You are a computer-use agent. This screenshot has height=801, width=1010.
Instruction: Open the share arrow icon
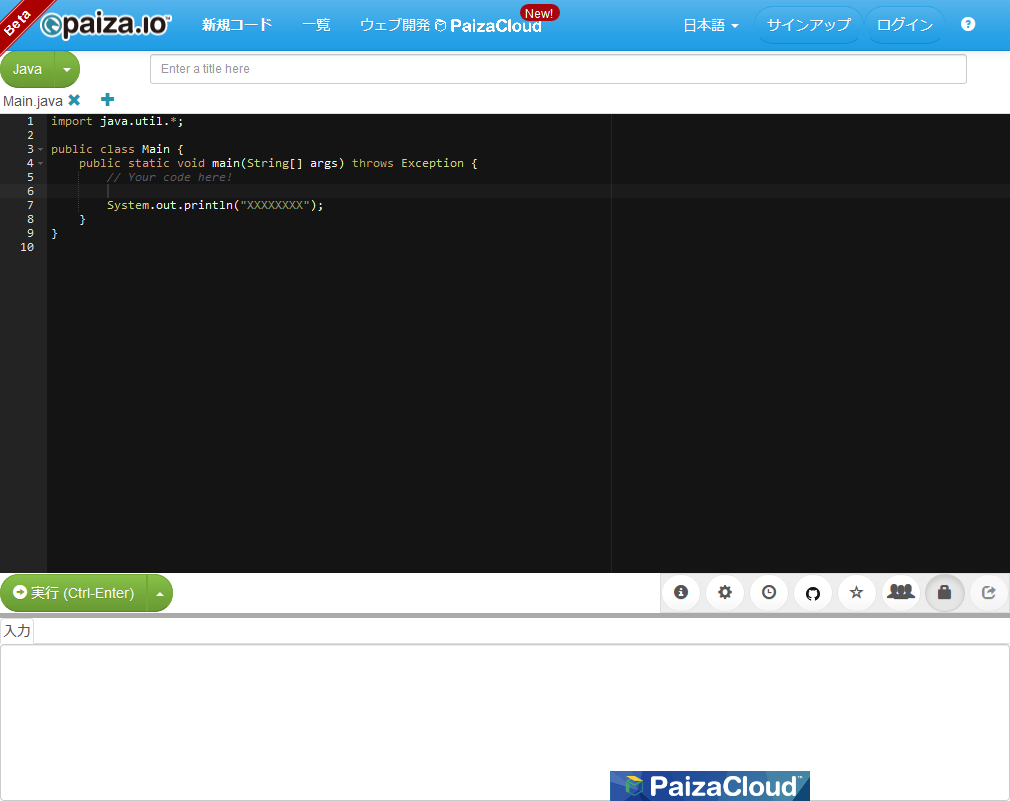(x=989, y=593)
